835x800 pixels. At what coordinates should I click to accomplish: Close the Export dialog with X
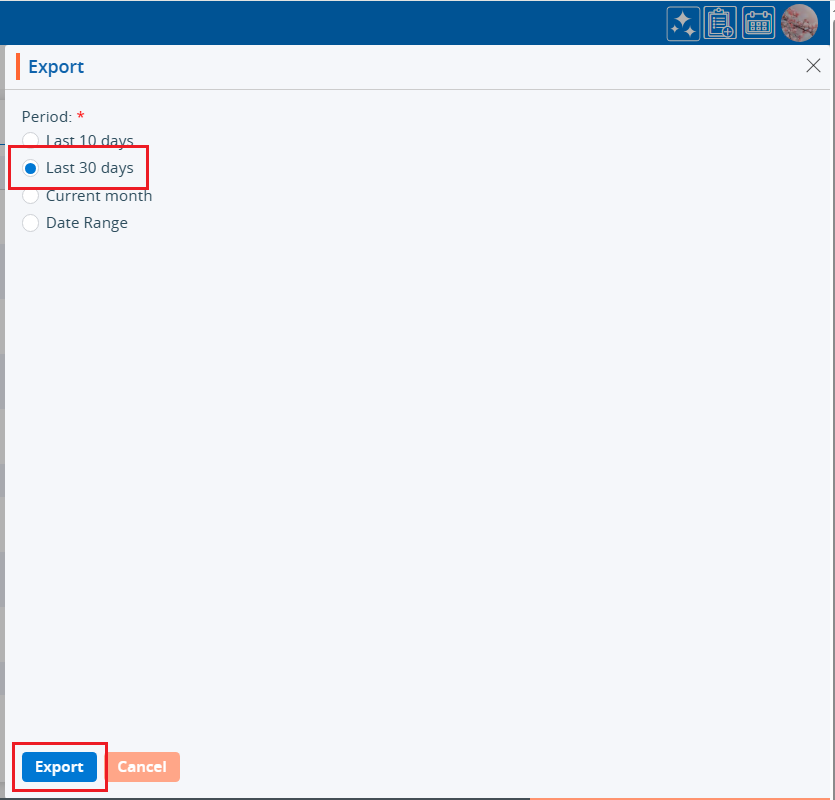point(813,66)
